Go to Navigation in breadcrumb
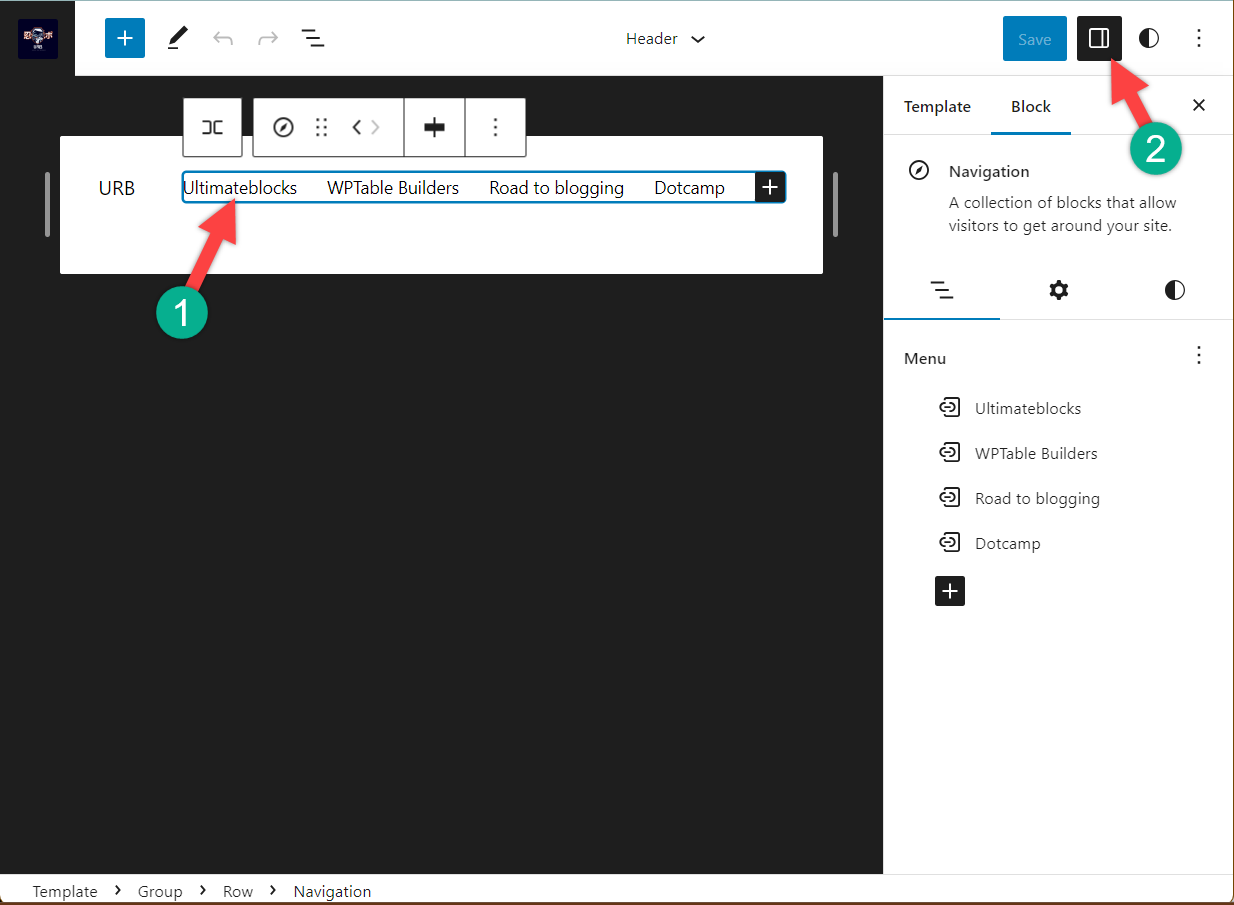This screenshot has height=905, width=1234. tap(332, 891)
